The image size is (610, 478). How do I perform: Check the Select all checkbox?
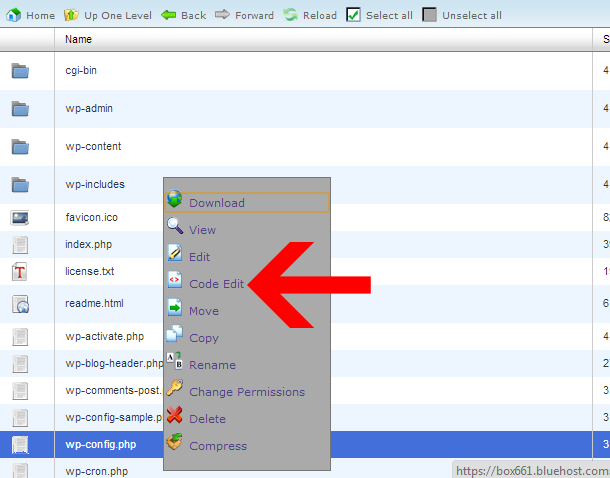point(353,15)
